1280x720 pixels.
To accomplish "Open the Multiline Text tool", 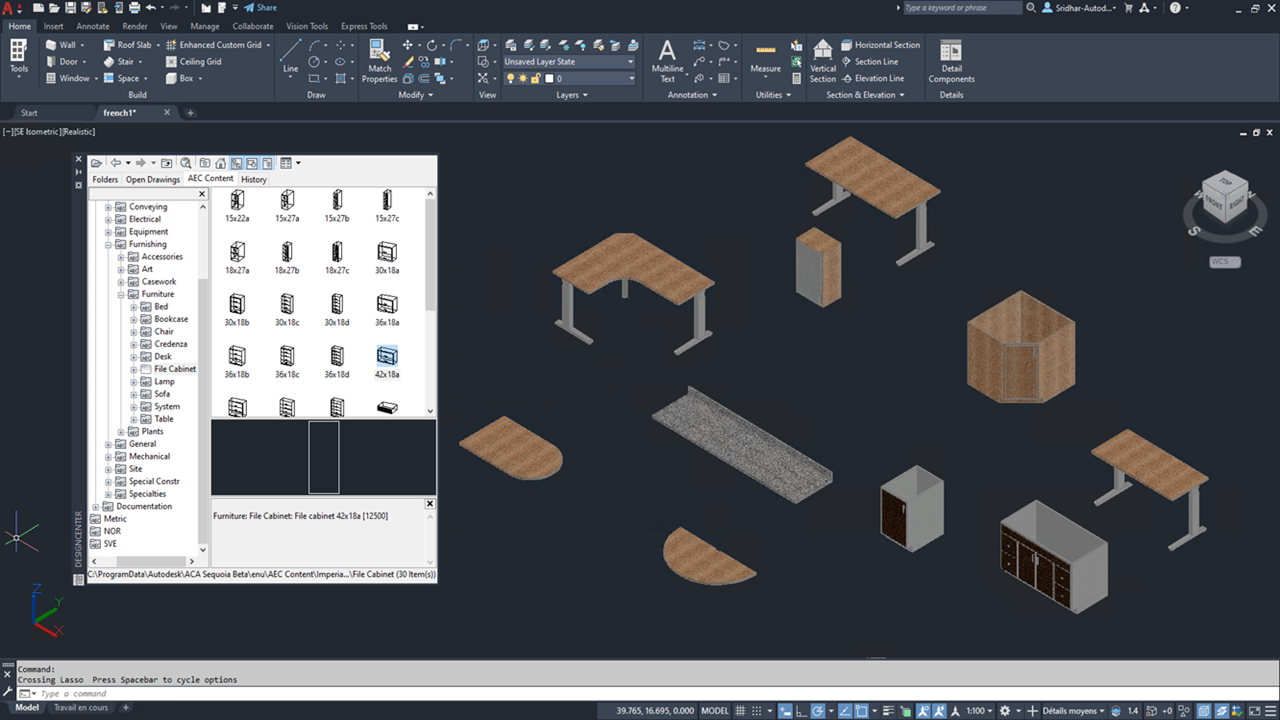I will [666, 55].
